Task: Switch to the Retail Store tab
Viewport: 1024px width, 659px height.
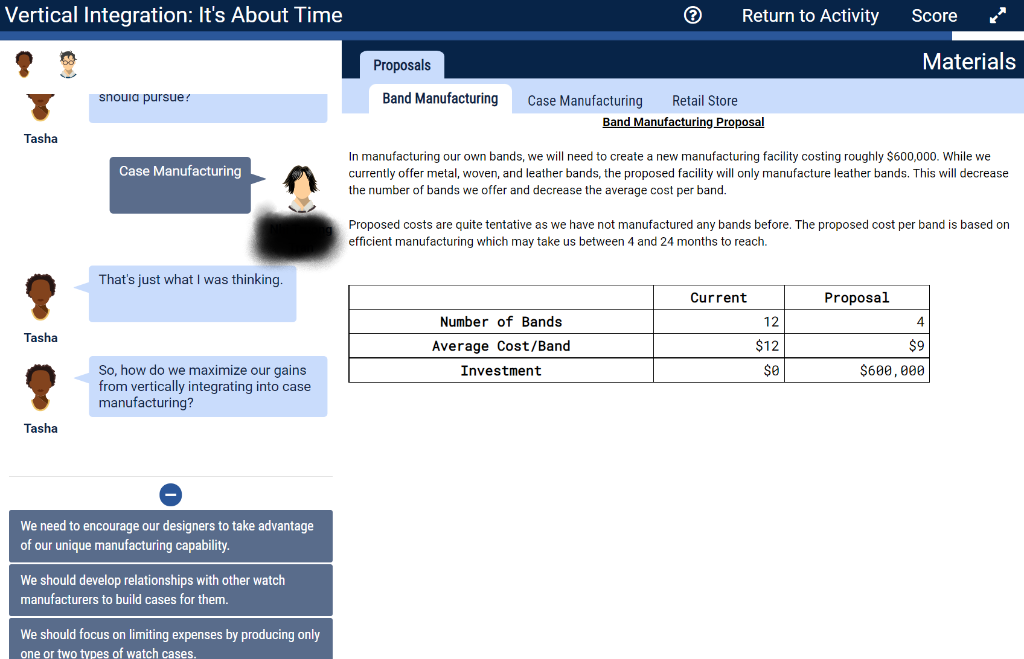Action: click(704, 100)
